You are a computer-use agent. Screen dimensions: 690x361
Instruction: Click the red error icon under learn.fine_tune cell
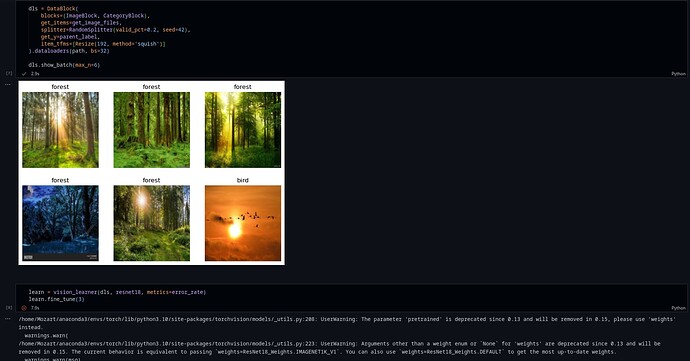[x=24, y=308]
